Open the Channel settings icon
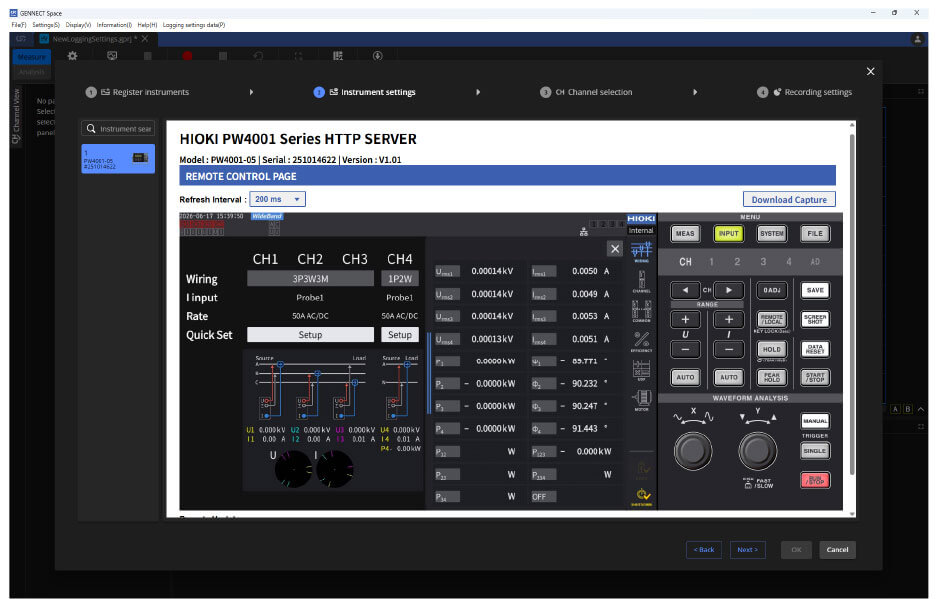This screenshot has height=599, width=937. pyautogui.click(x=641, y=281)
